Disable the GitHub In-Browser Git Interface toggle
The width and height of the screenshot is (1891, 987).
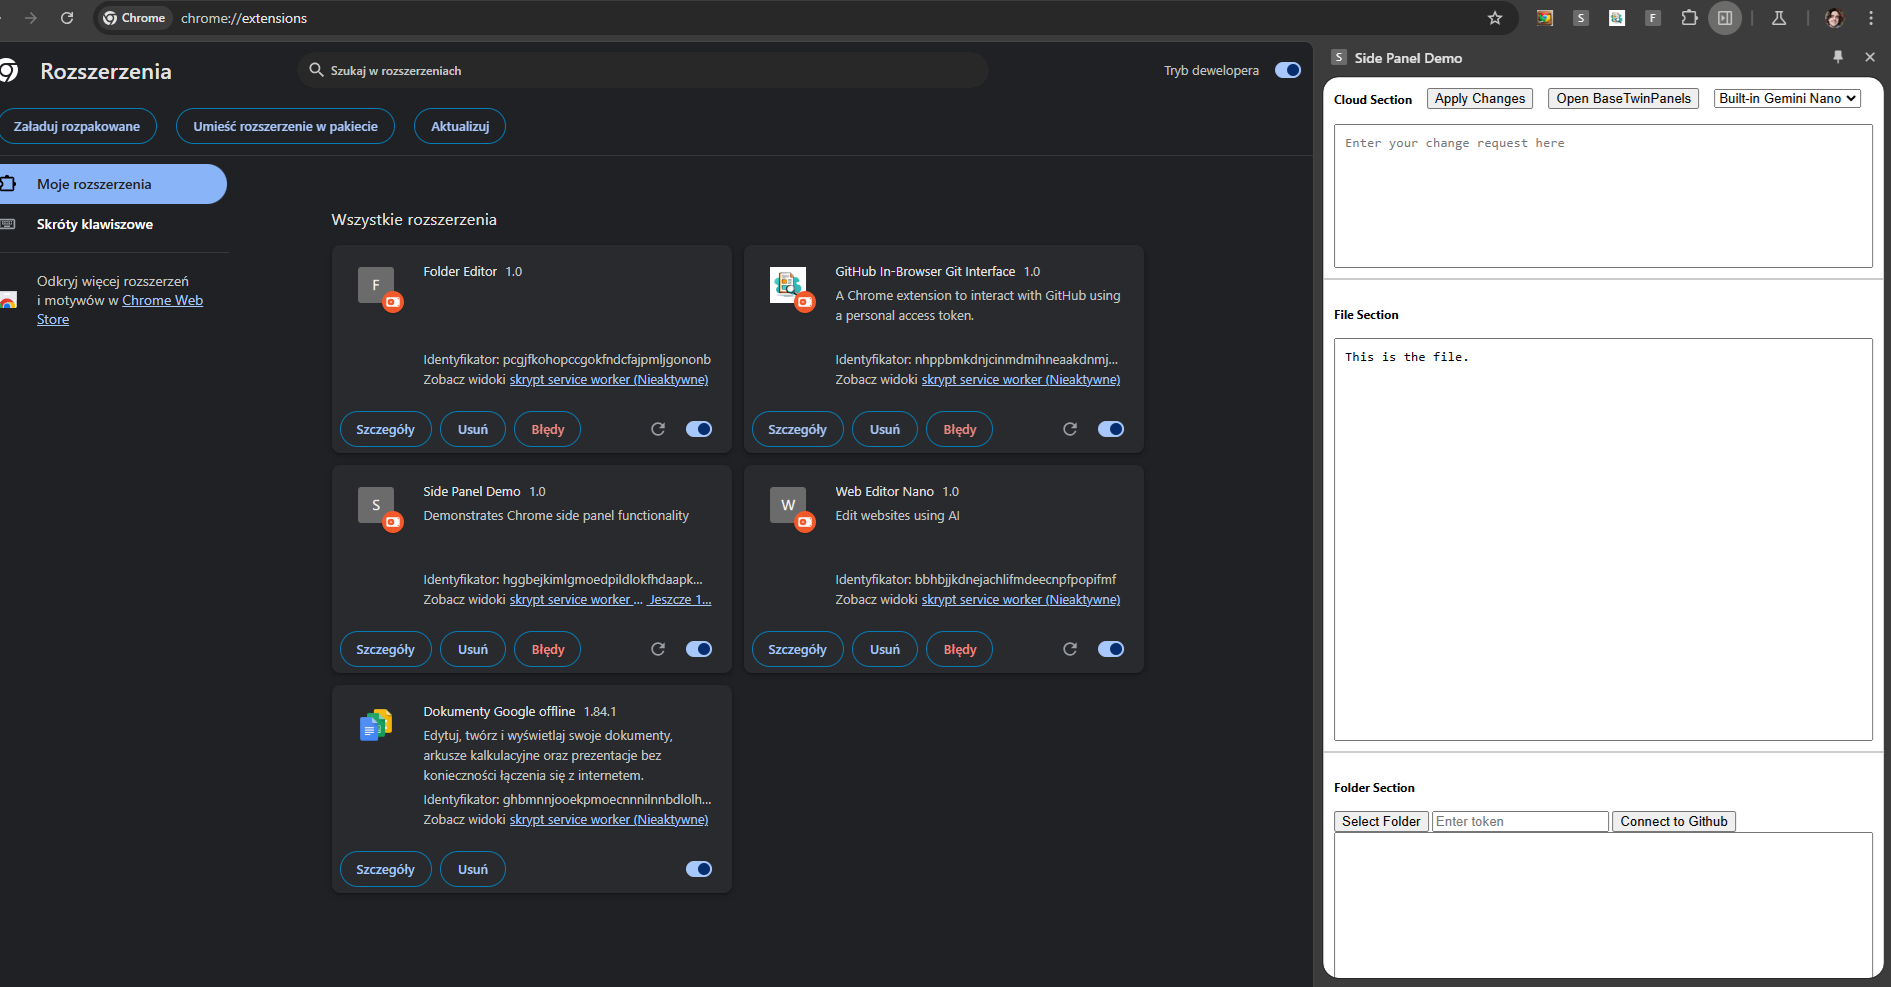pos(1111,429)
